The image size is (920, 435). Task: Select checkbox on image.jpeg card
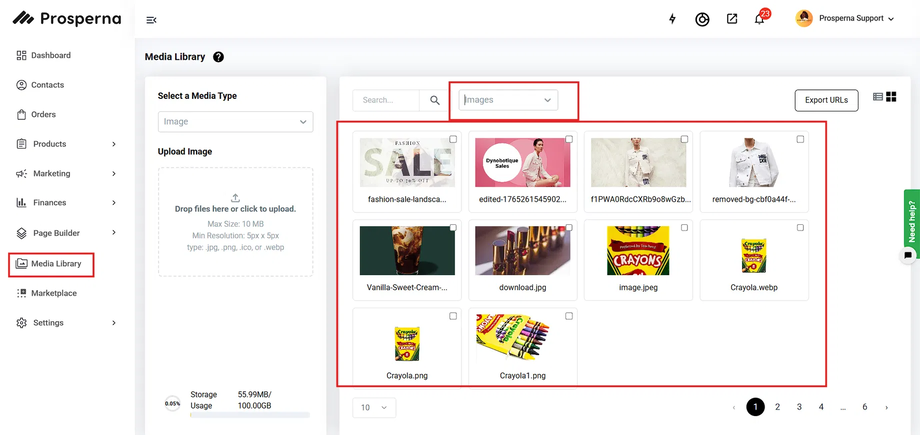pos(685,228)
